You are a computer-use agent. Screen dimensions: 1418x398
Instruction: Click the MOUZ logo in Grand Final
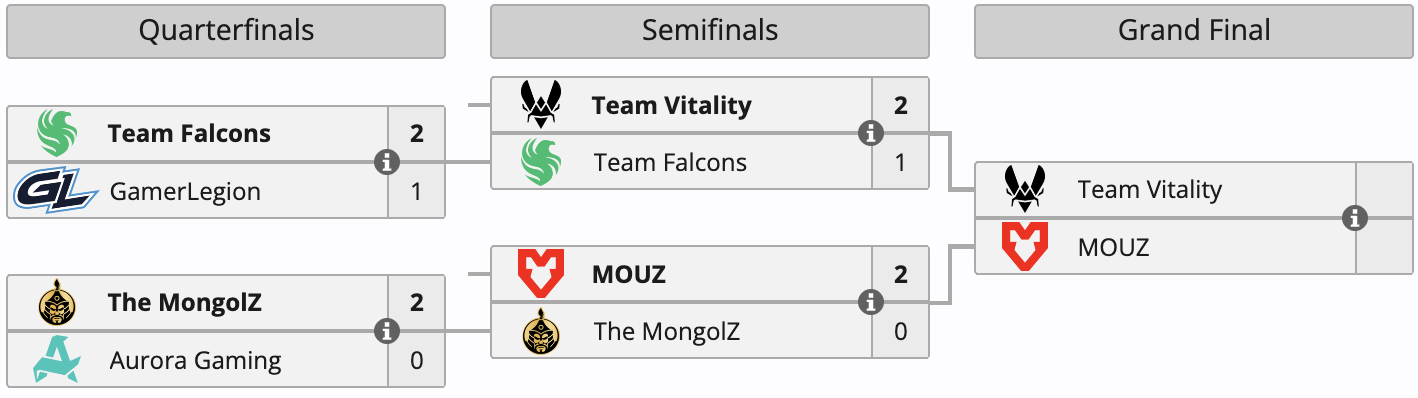(1024, 246)
